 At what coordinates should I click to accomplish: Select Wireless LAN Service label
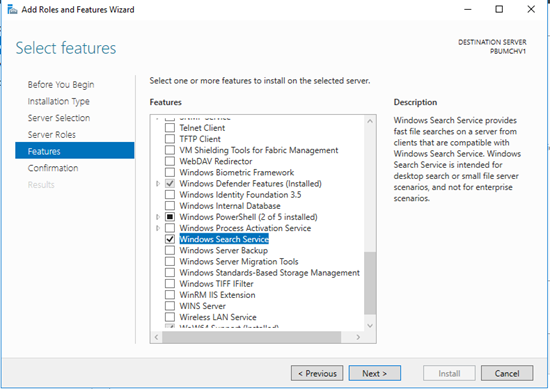pos(218,317)
